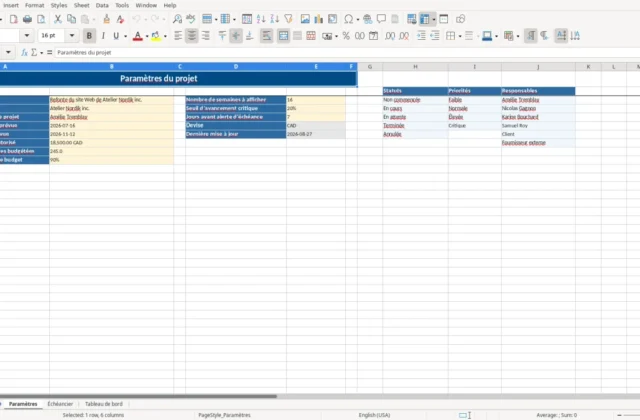This screenshot has width=640, height=420.
Task: Toggle Freeze Rows and Columns
Action: (425, 19)
